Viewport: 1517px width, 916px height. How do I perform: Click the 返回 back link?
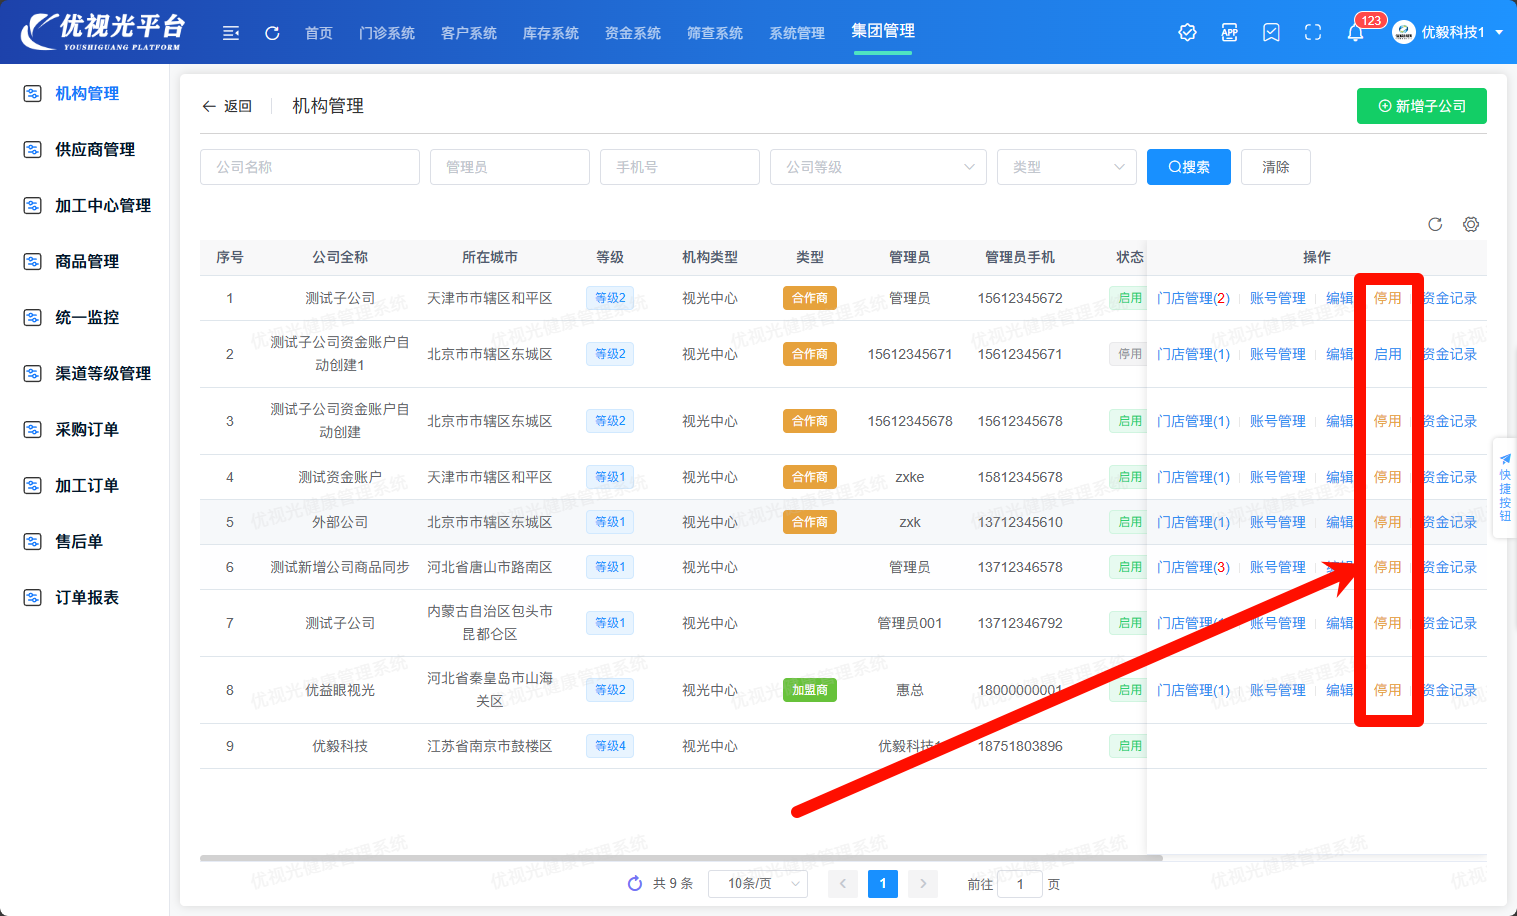227,106
